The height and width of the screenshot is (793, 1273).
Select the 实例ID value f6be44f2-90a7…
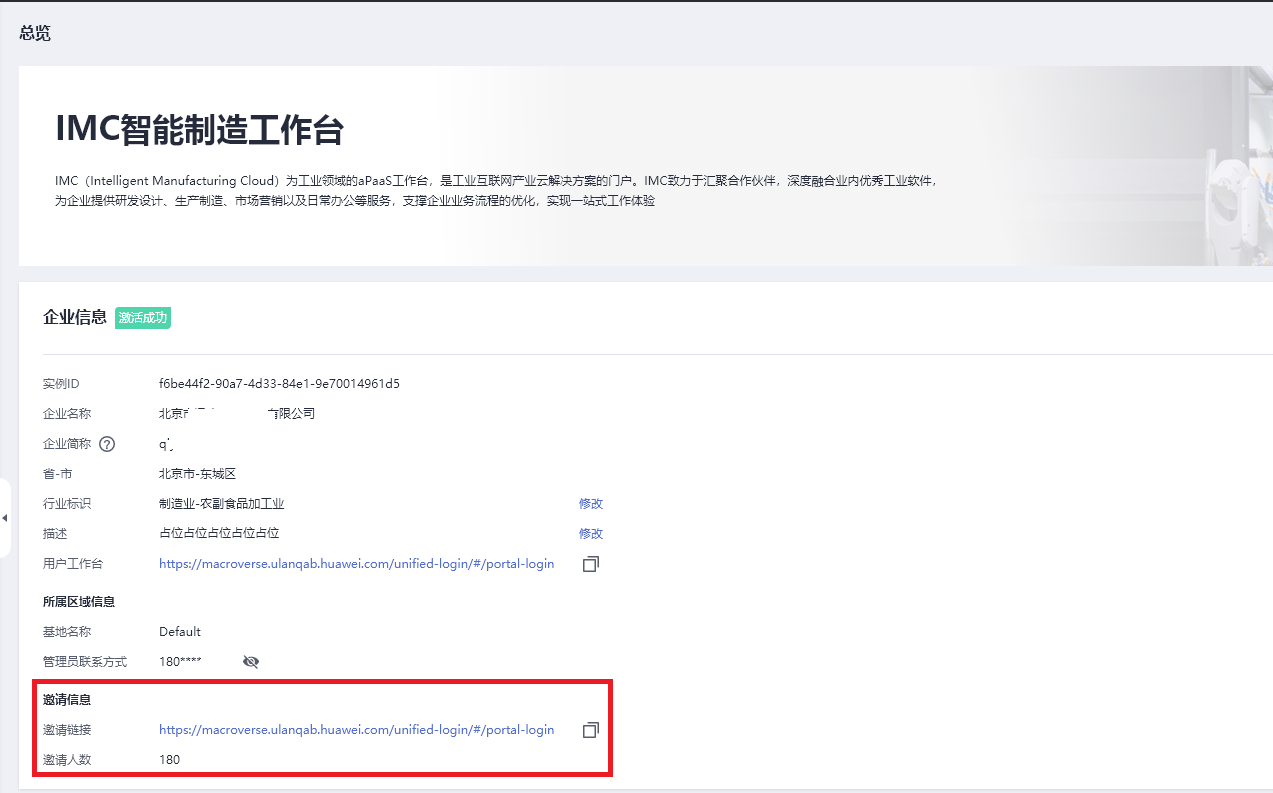coord(279,384)
